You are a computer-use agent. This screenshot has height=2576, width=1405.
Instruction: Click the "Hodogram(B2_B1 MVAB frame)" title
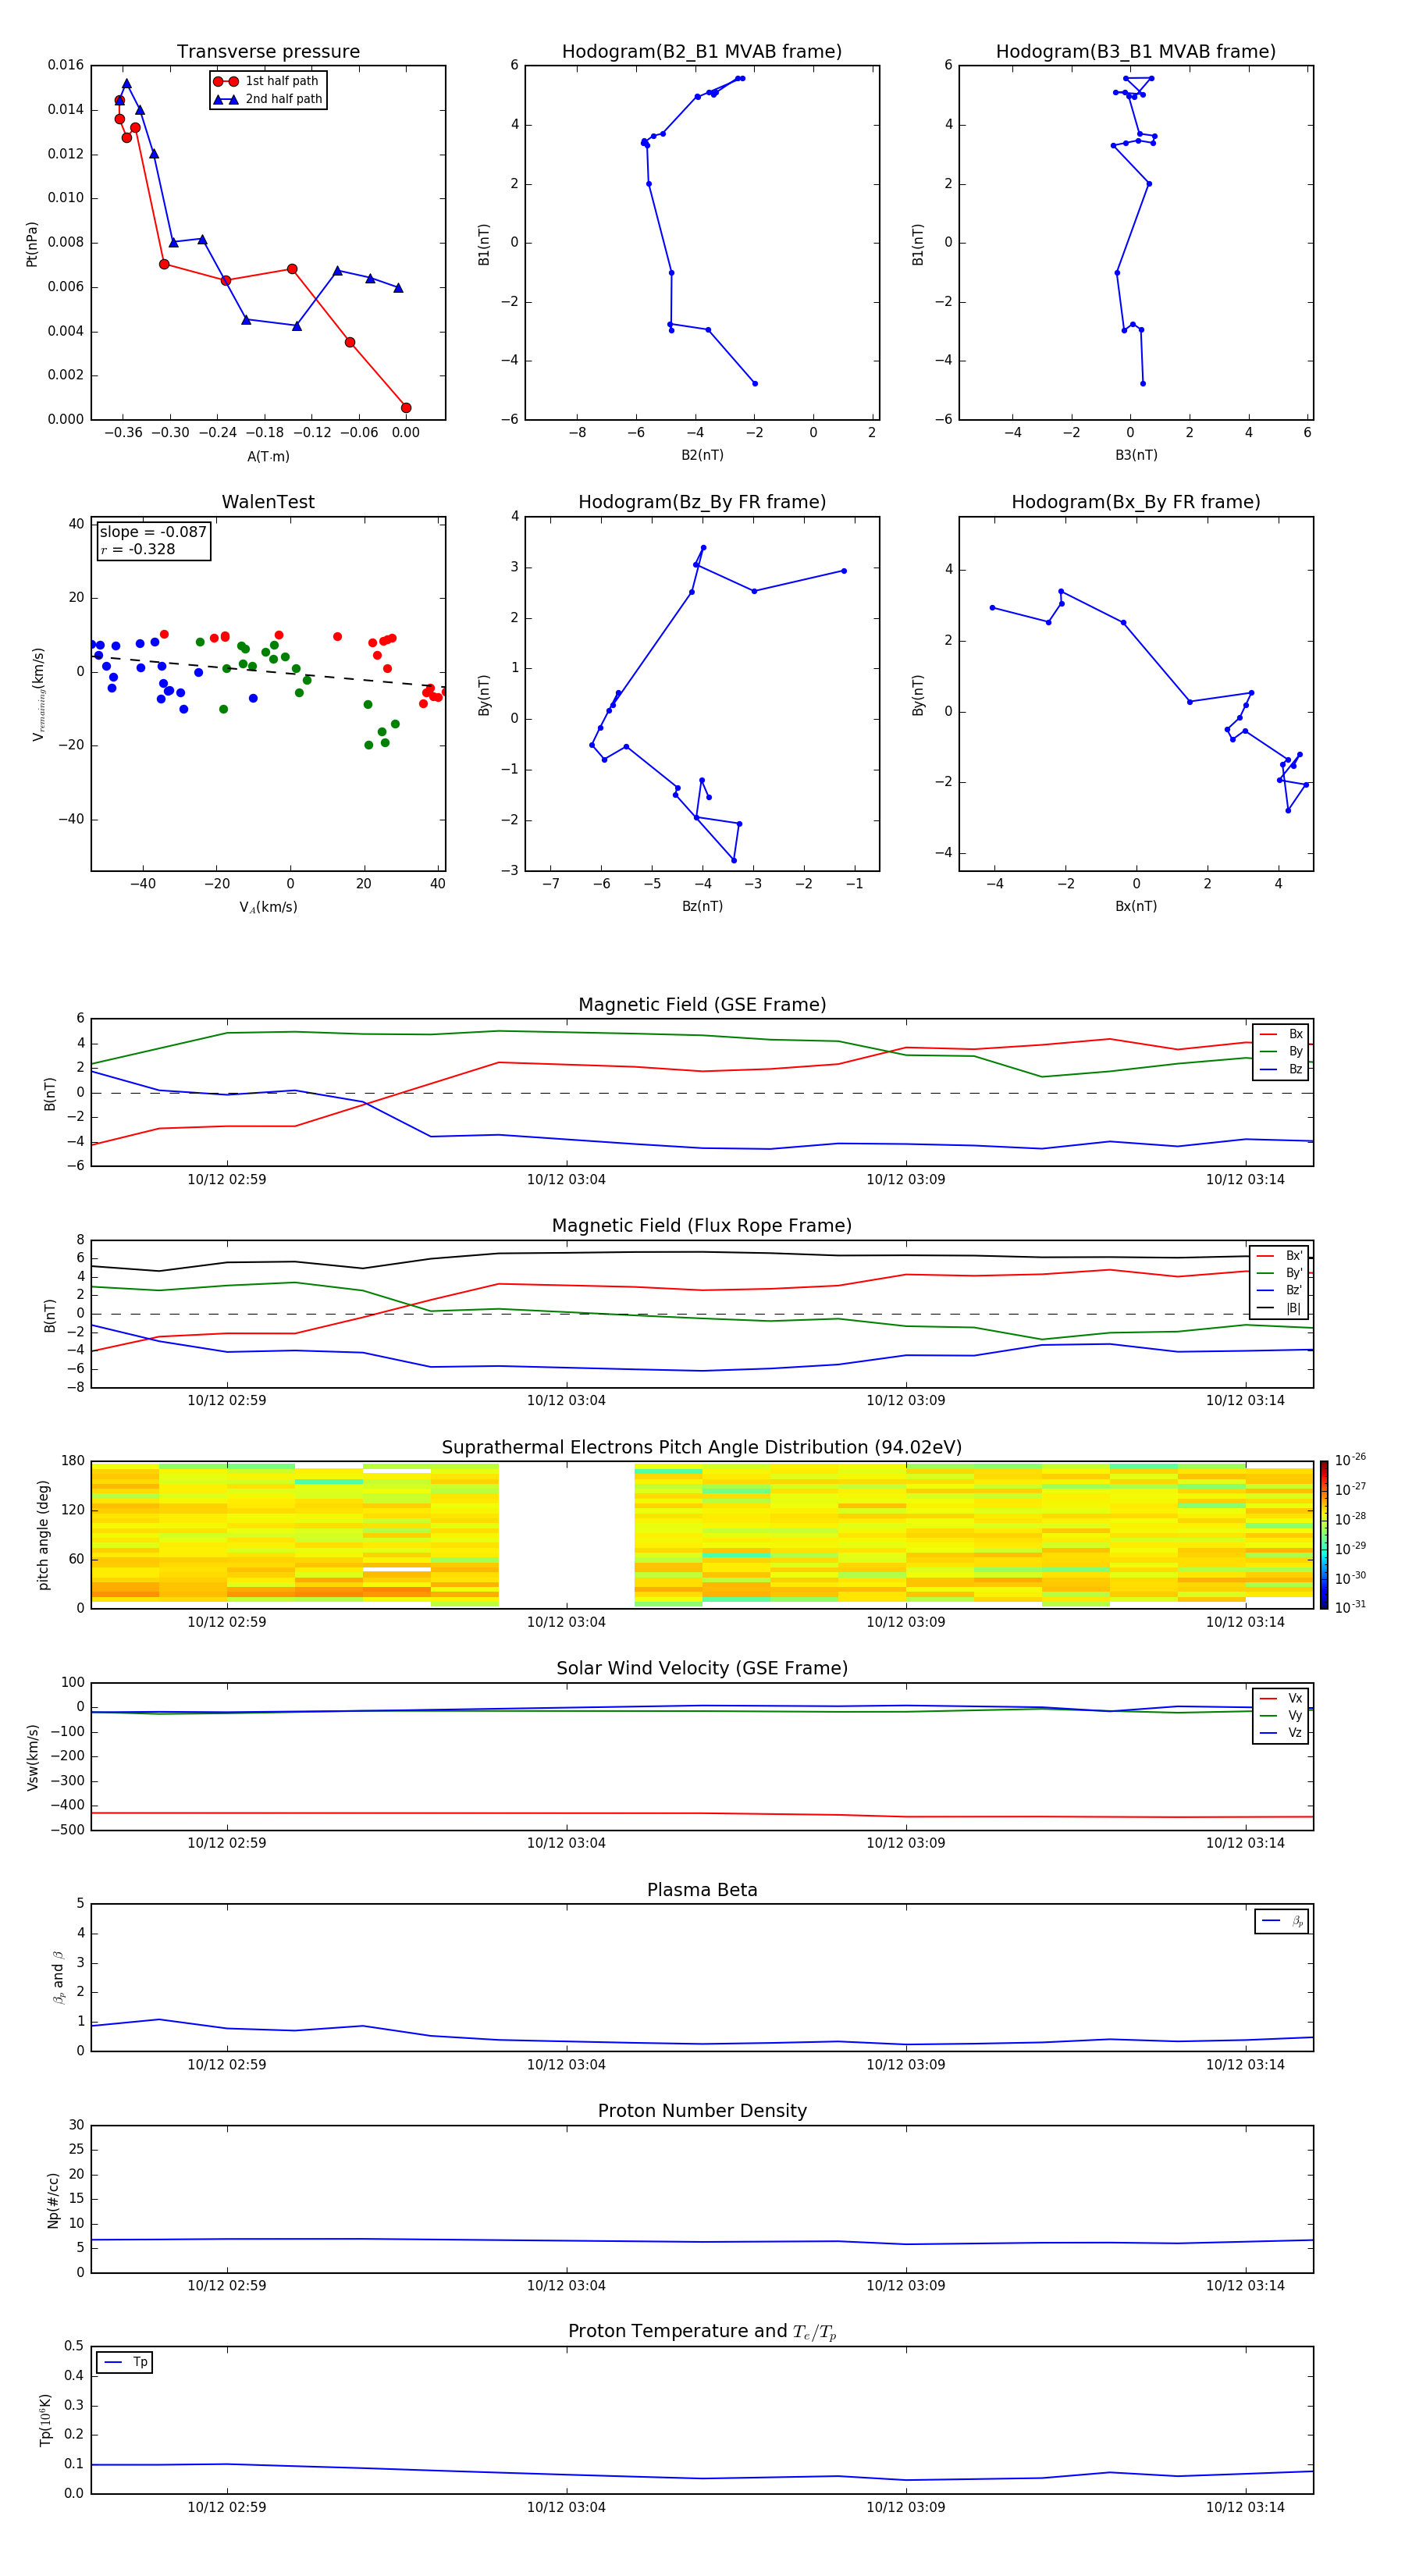coord(702,52)
